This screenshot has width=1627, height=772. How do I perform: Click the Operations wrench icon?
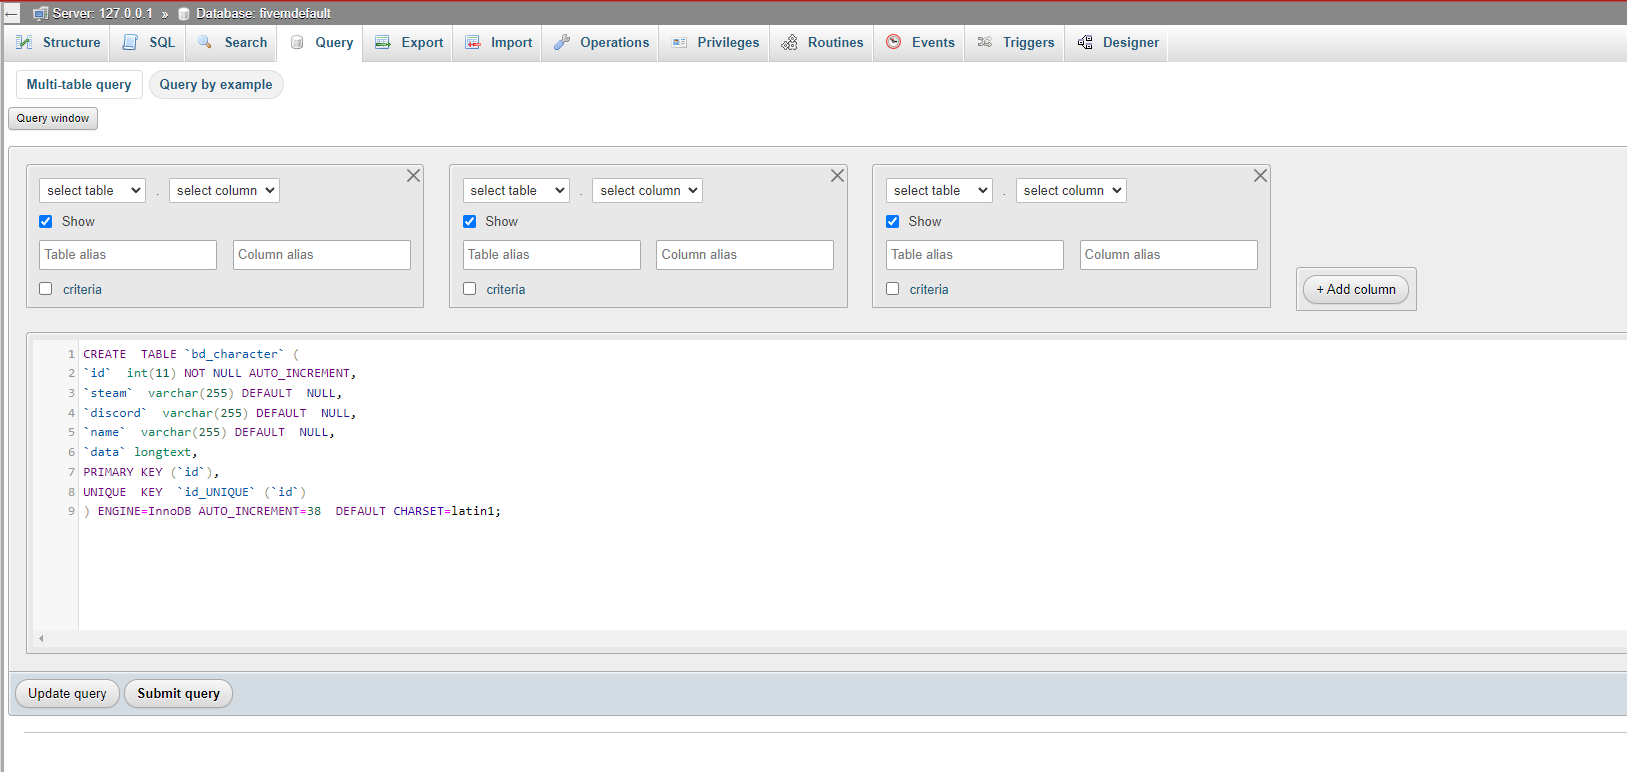pos(562,42)
